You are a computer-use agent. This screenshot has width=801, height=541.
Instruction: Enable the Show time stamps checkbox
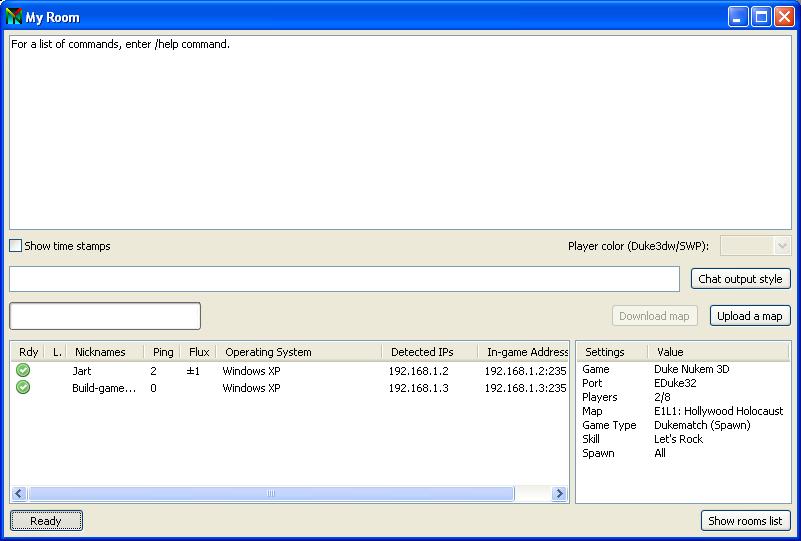(16, 246)
